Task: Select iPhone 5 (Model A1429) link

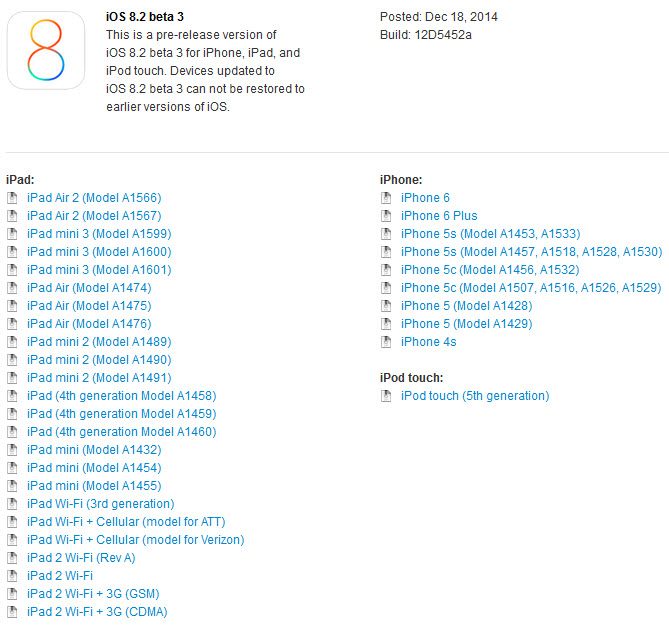Action: click(x=467, y=324)
